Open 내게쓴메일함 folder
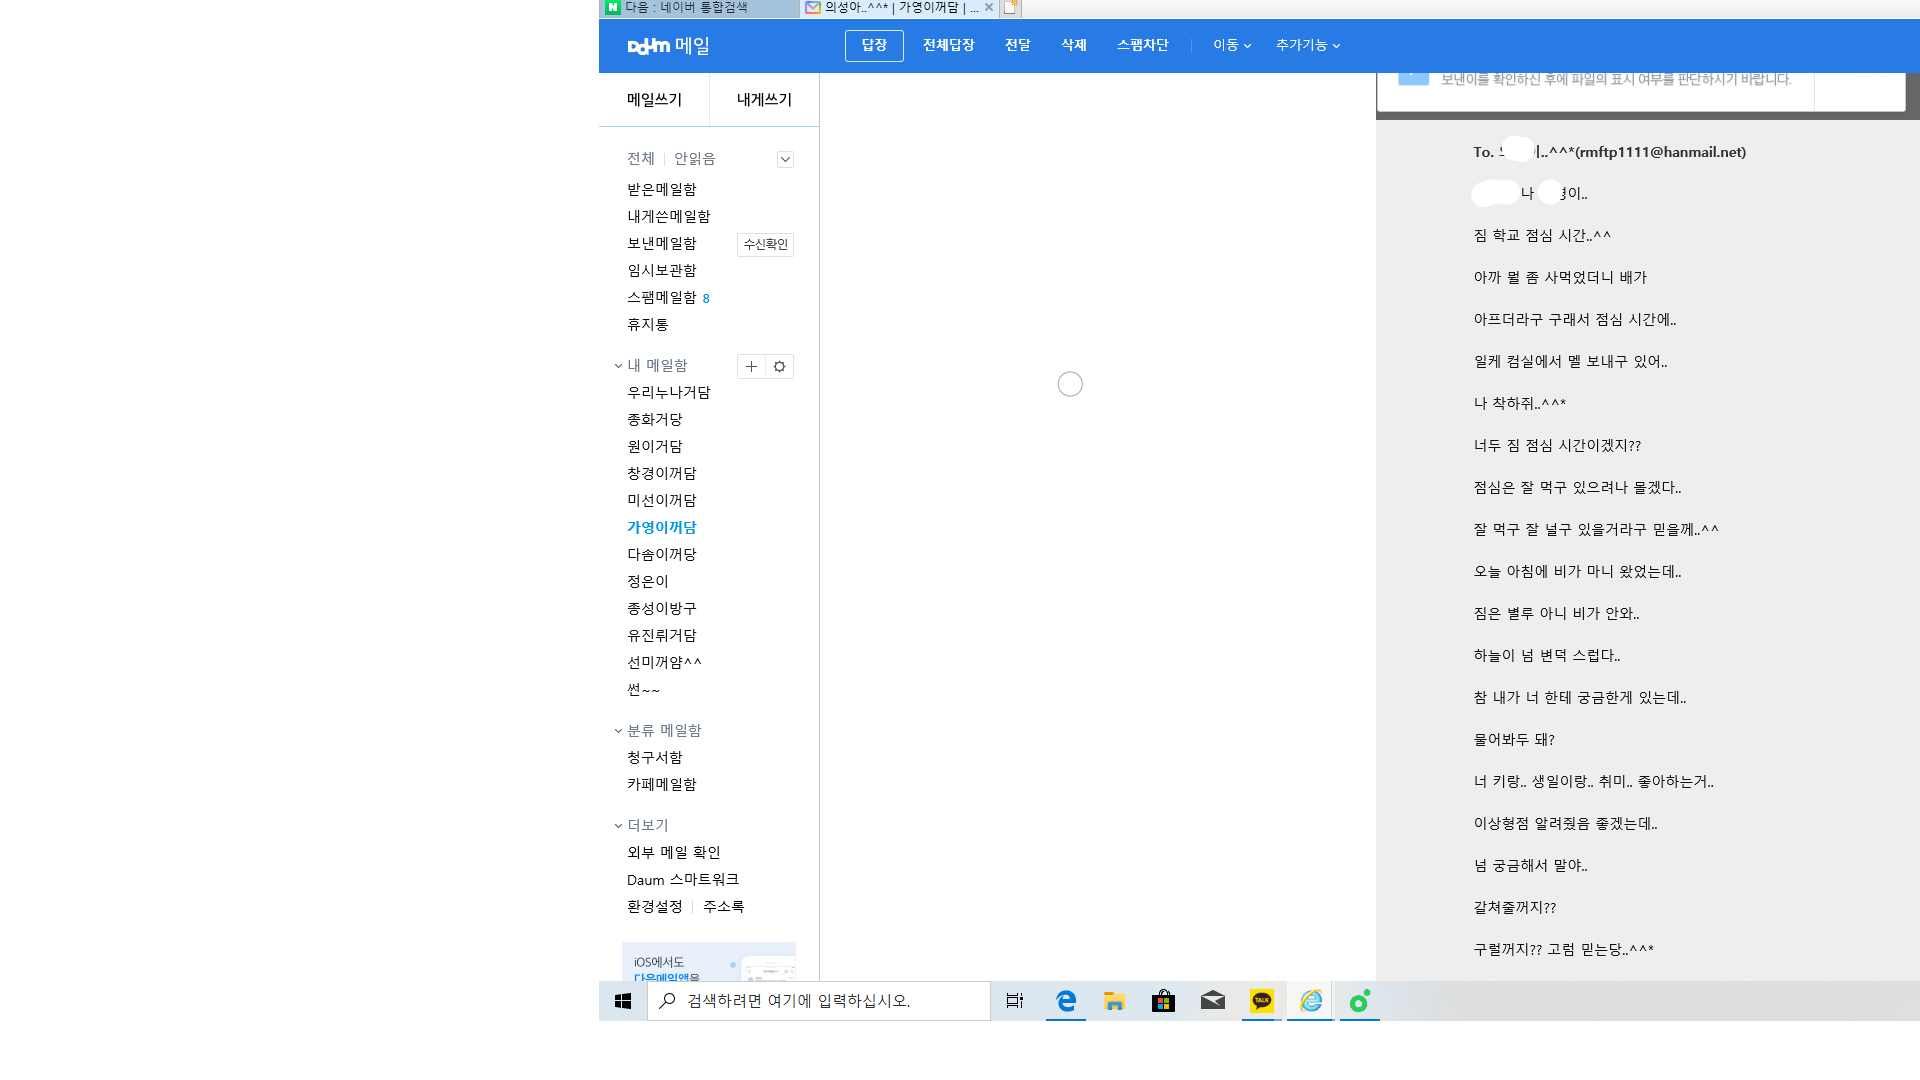 click(x=669, y=217)
